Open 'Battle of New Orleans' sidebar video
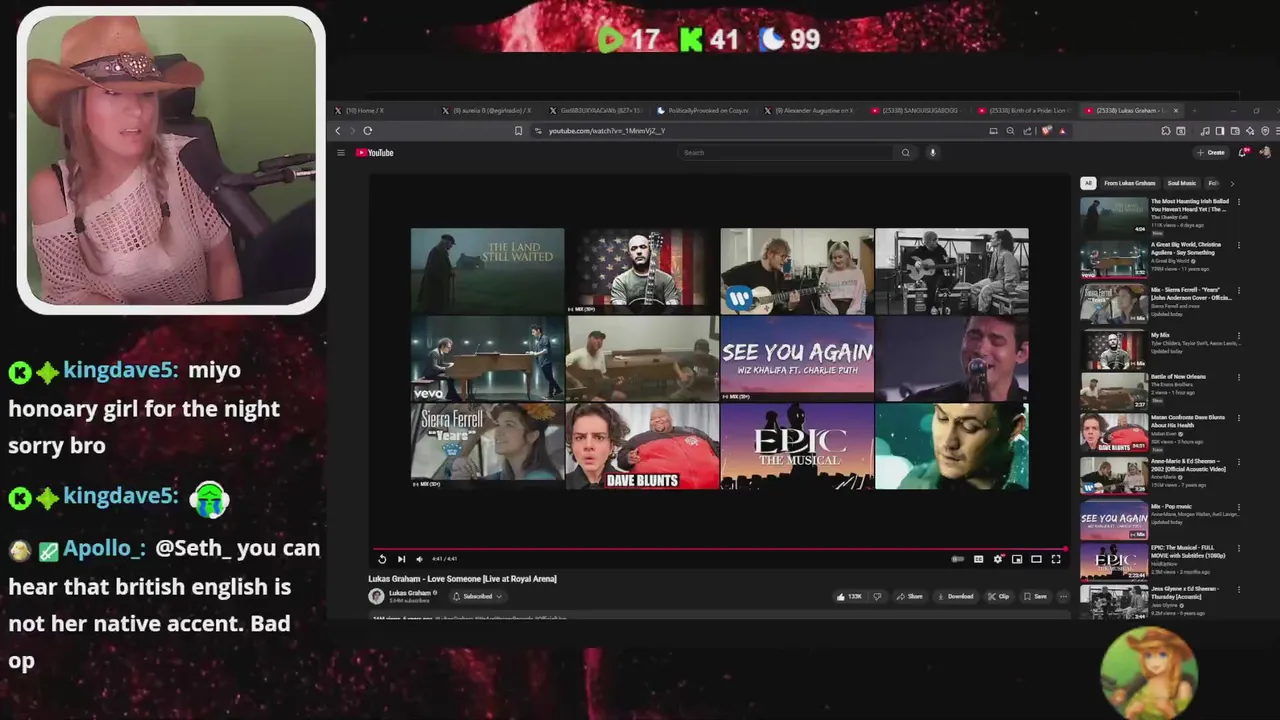Viewport: 1280px width, 720px height. tap(1159, 390)
